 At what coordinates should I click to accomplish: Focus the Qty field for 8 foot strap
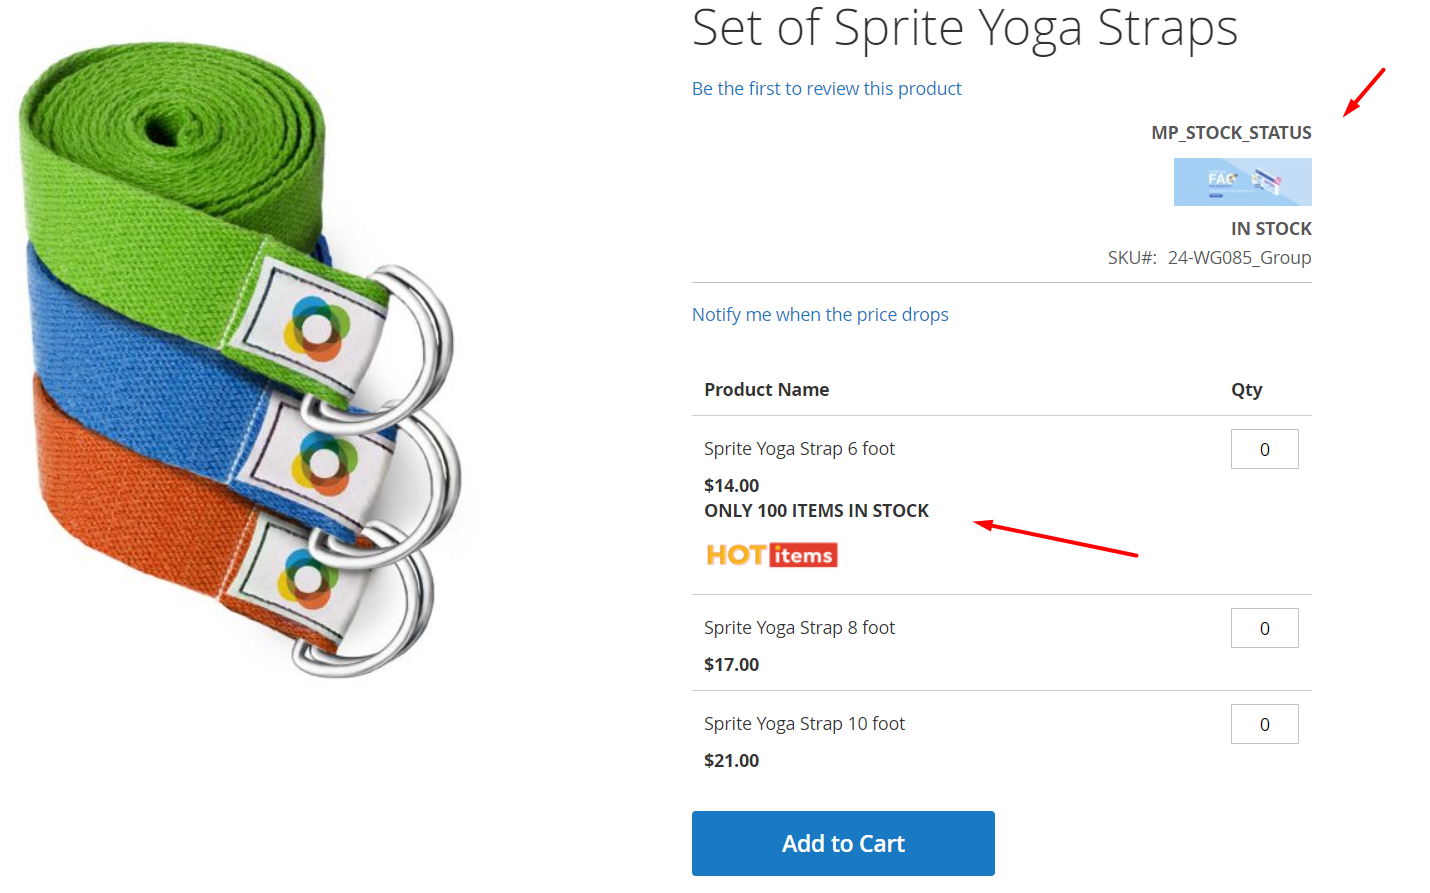coord(1264,628)
